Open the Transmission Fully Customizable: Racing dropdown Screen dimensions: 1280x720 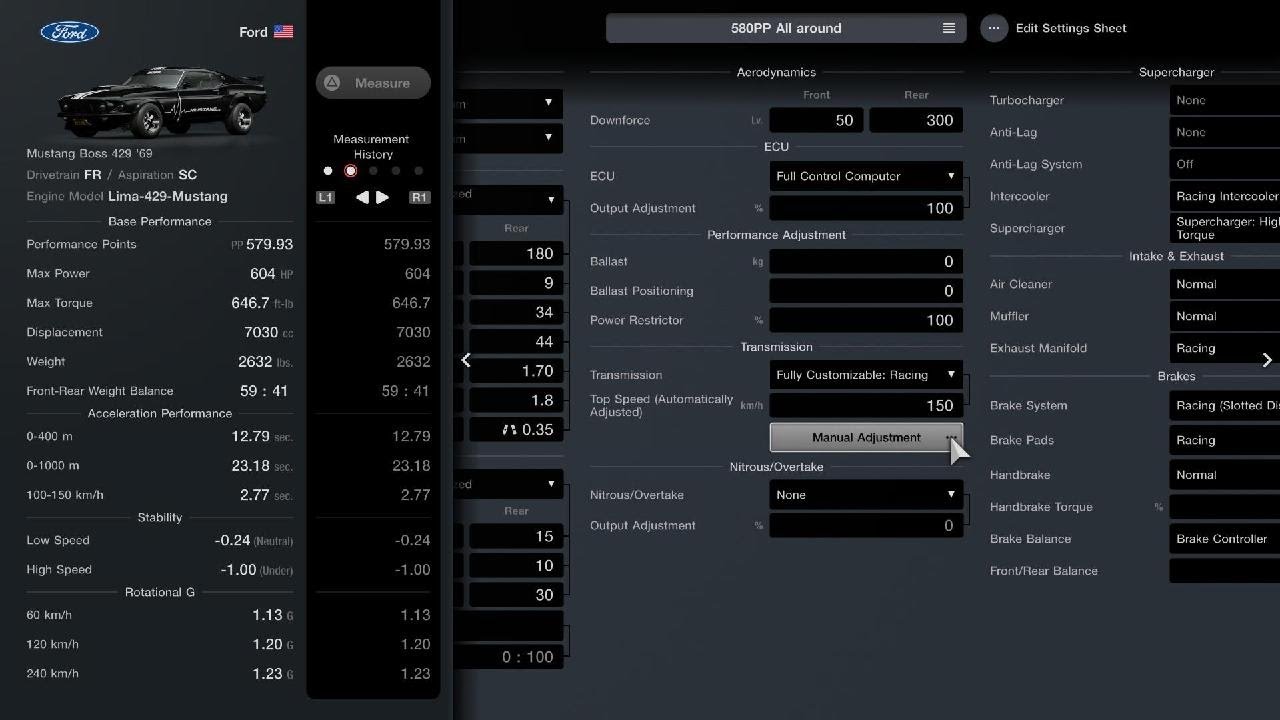click(x=866, y=375)
